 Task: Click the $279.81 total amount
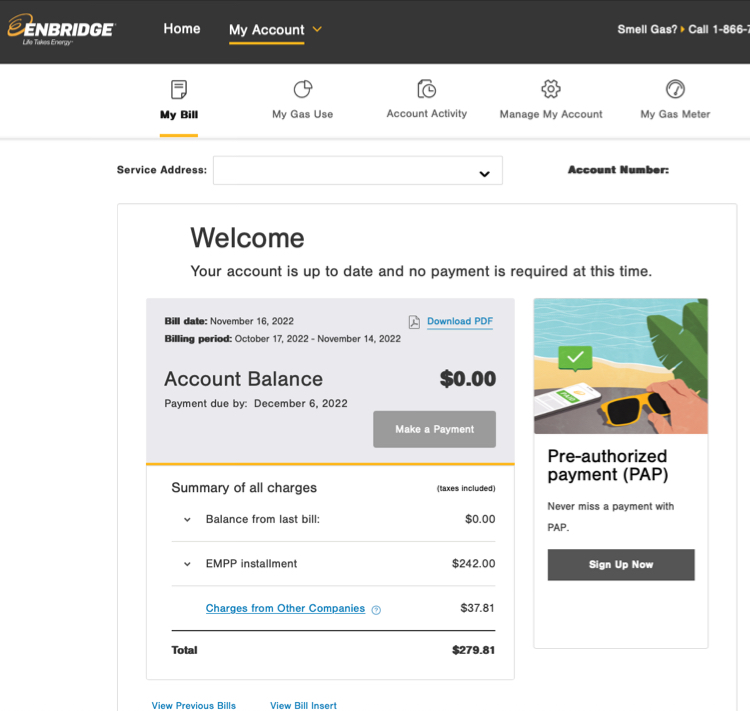point(473,650)
